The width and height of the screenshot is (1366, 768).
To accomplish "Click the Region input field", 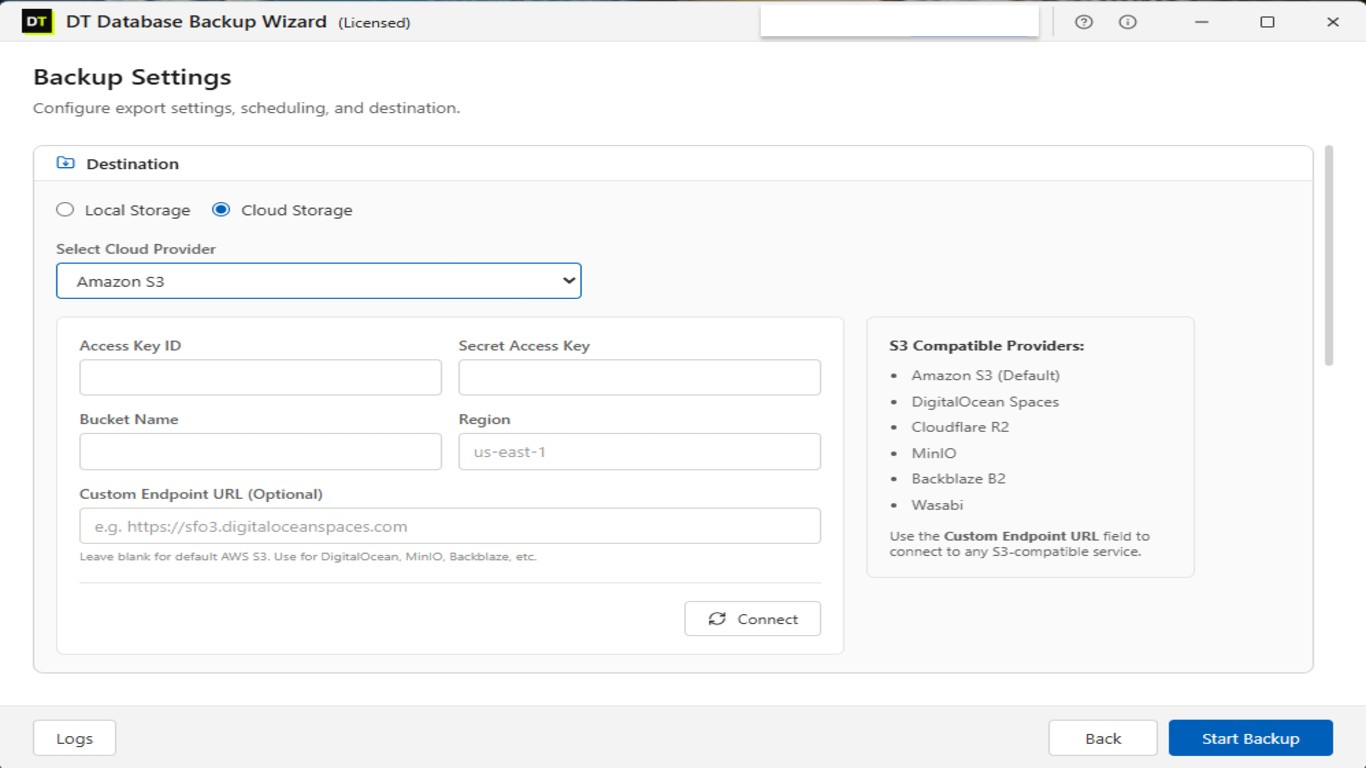I will [x=639, y=452].
